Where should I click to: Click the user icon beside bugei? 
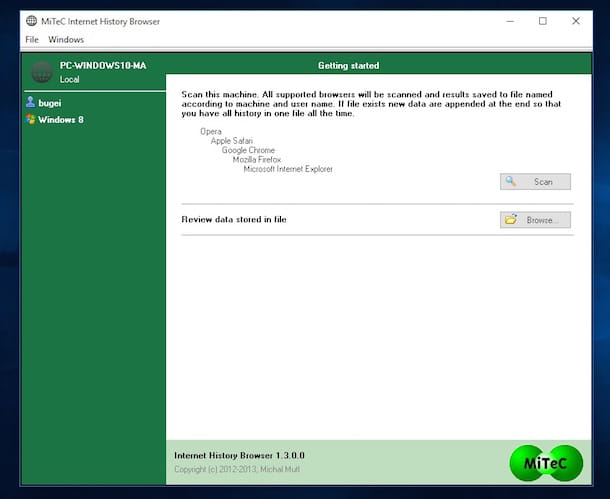coord(30,102)
